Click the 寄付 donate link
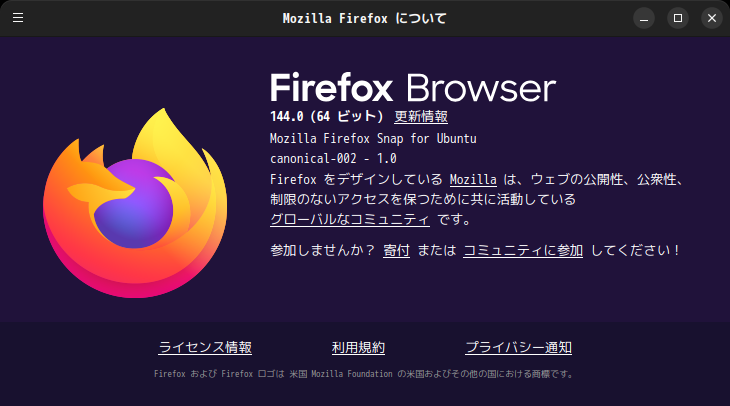 396,250
